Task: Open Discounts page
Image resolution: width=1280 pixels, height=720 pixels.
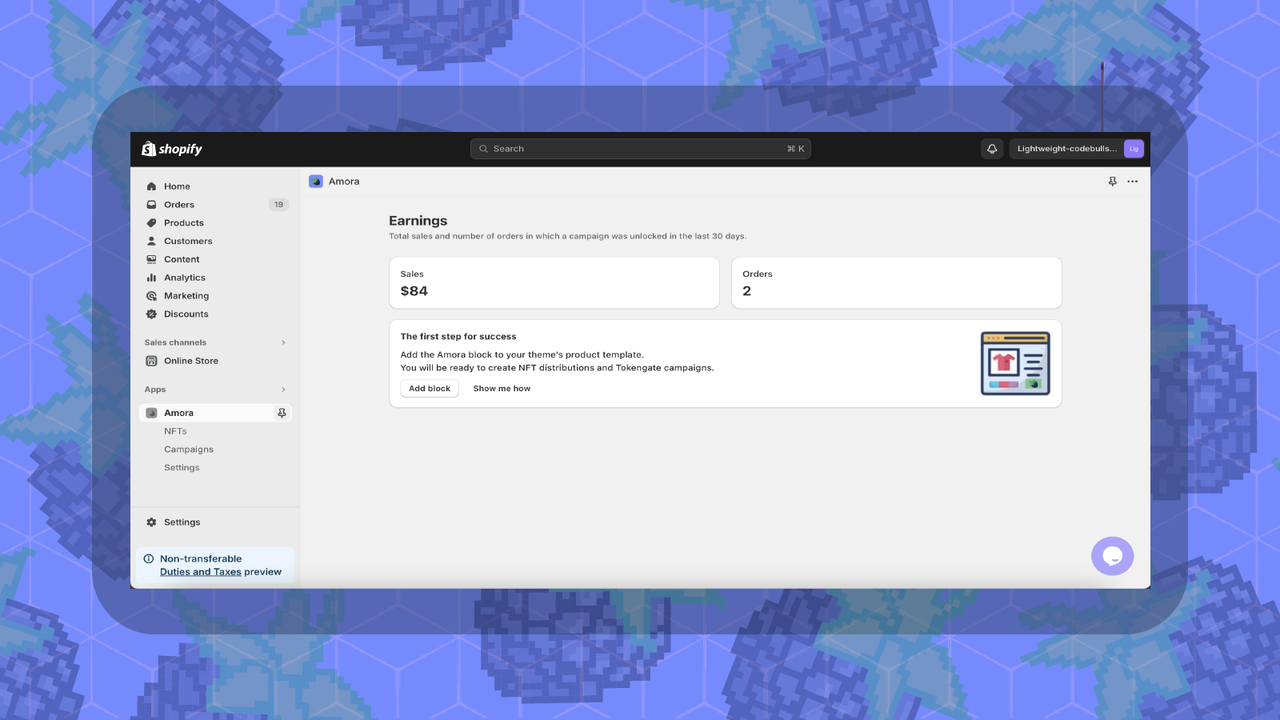Action: 186,314
